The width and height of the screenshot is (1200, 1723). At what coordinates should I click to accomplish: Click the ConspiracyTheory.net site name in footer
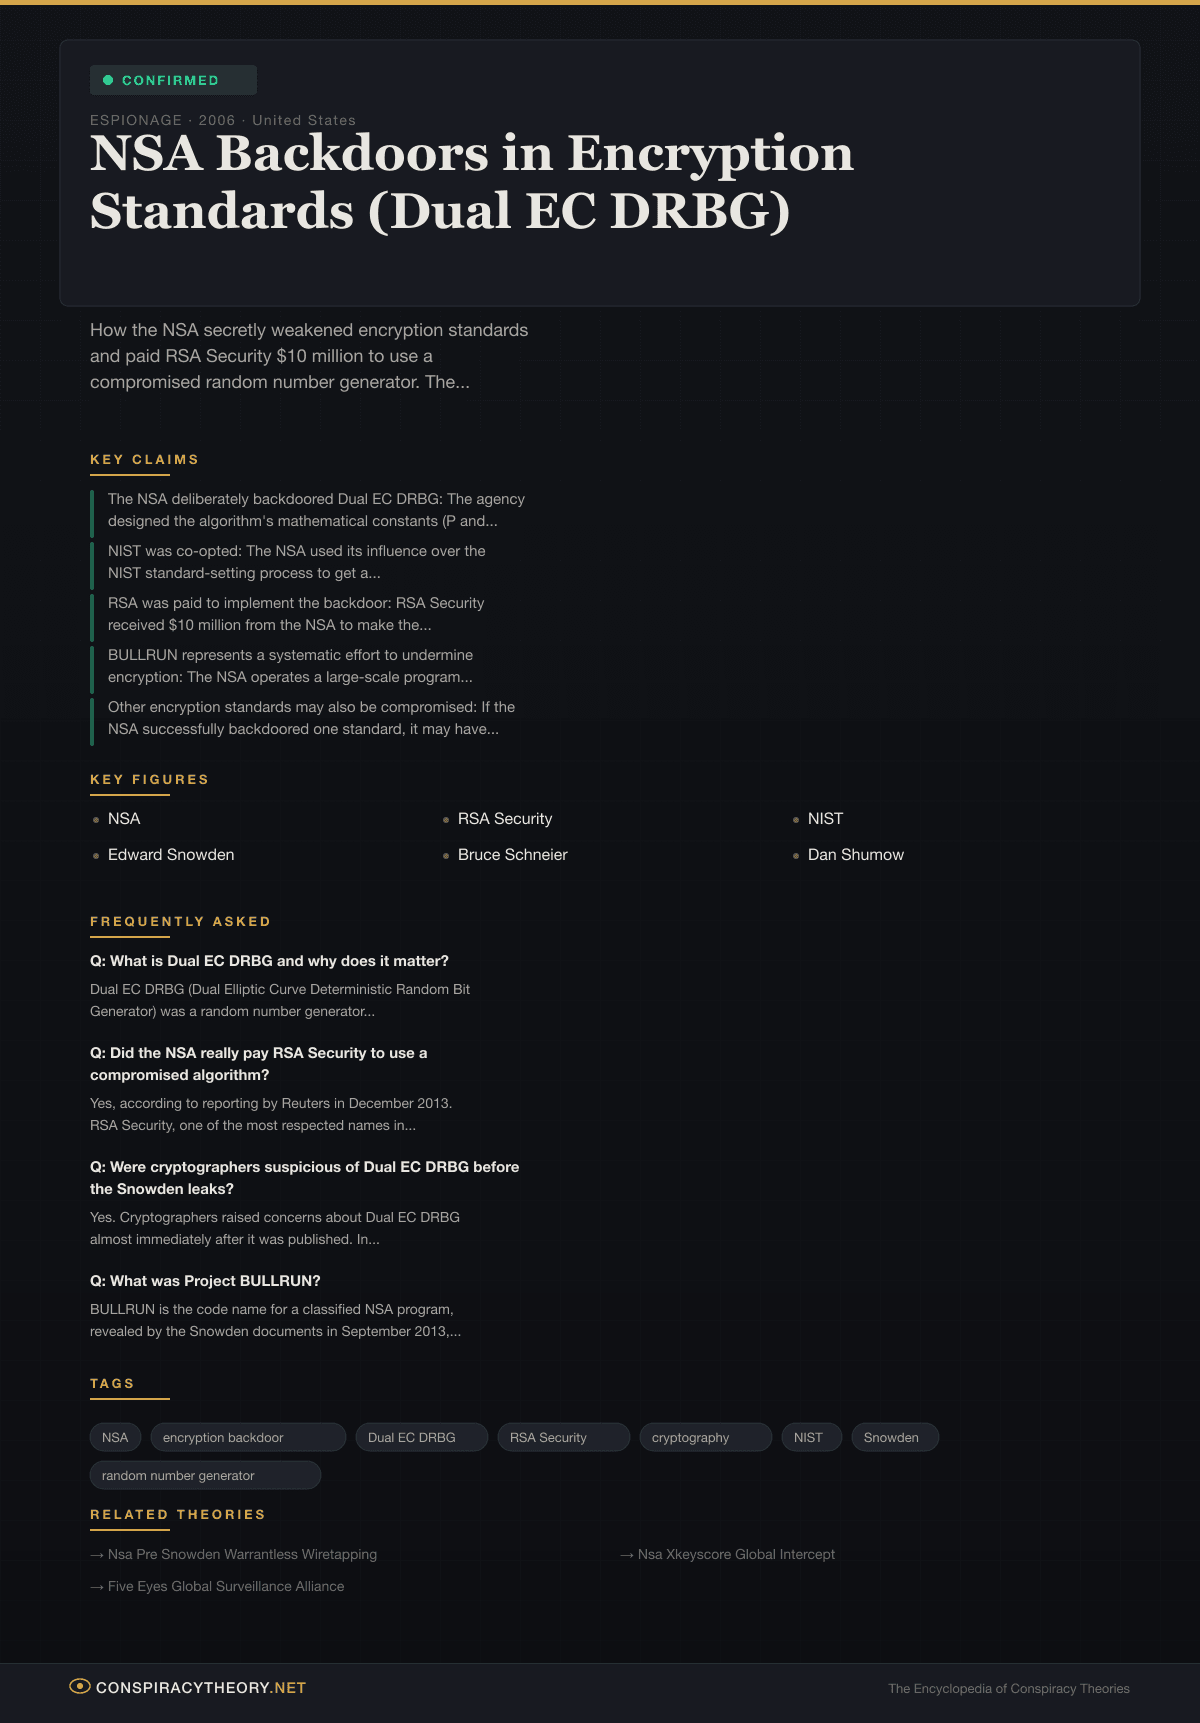click(201, 1688)
